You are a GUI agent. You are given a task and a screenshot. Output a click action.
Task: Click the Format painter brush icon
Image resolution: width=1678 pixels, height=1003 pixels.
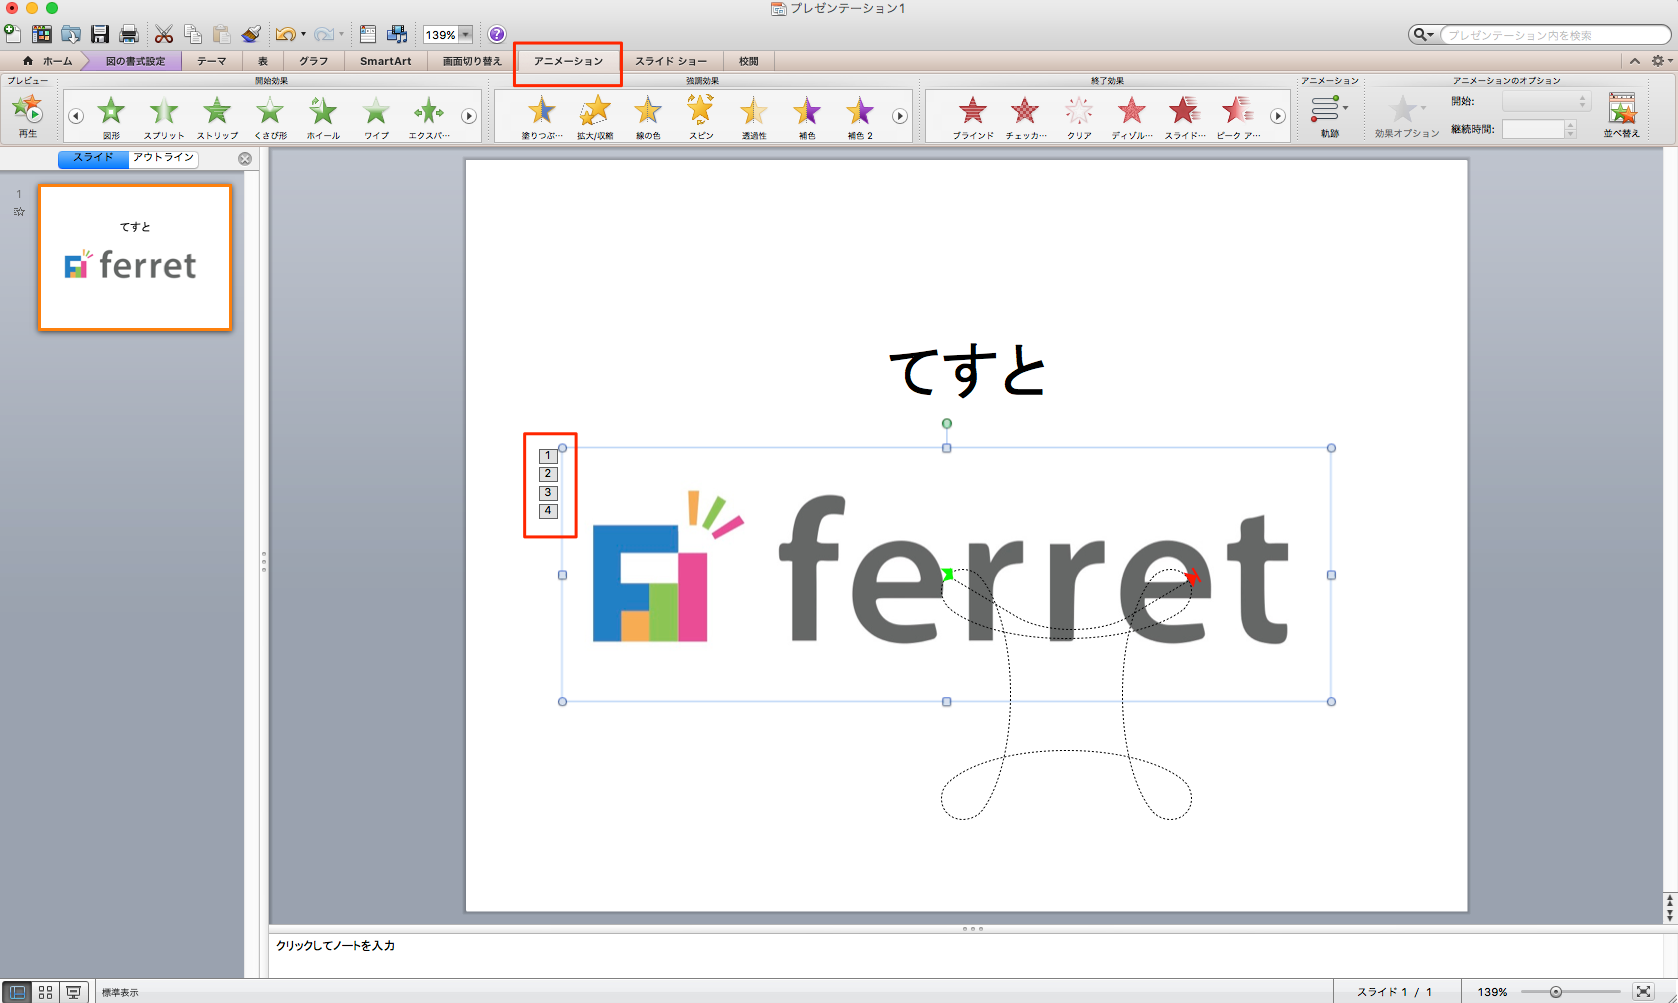[251, 34]
